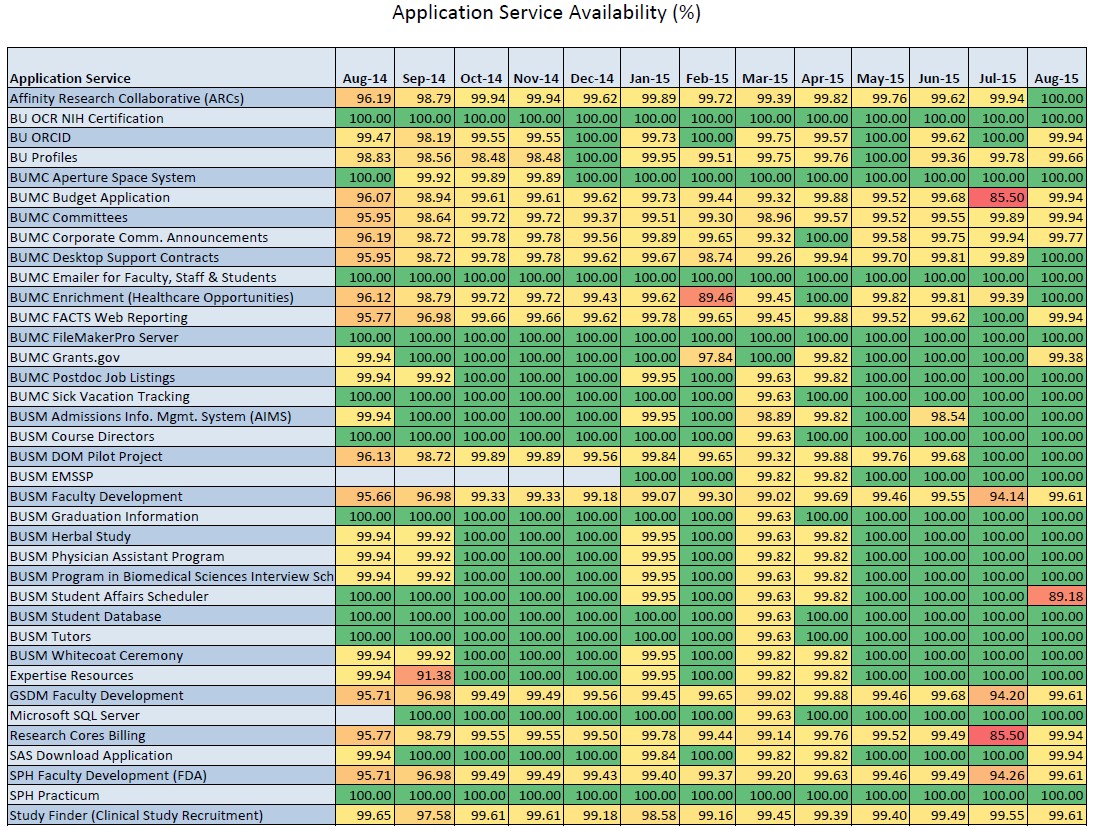Click the 94.14 cell for BUSM Faculty Development

coord(997,496)
